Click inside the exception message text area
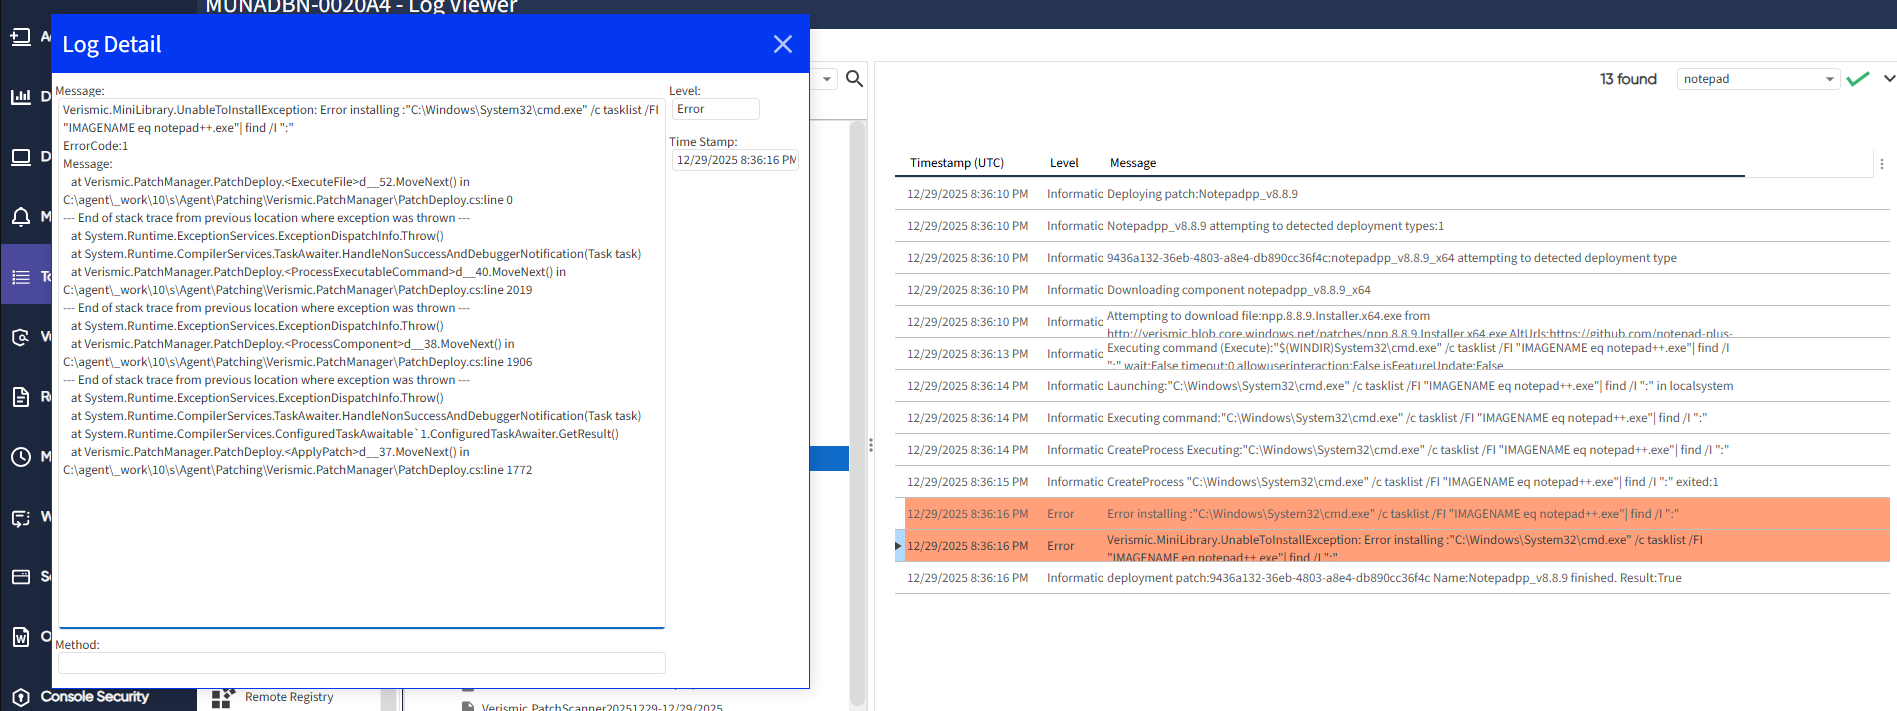1897x711 pixels. tap(362, 363)
